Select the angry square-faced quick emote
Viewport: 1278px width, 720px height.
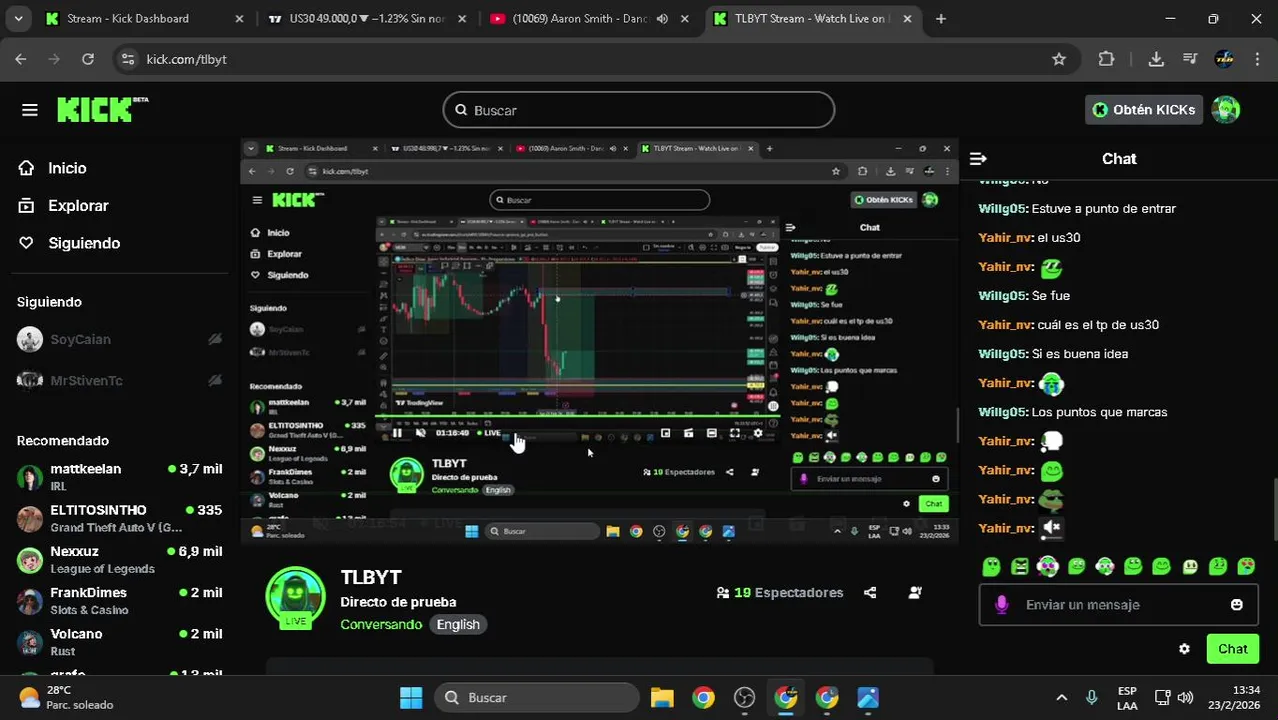(x=1019, y=566)
